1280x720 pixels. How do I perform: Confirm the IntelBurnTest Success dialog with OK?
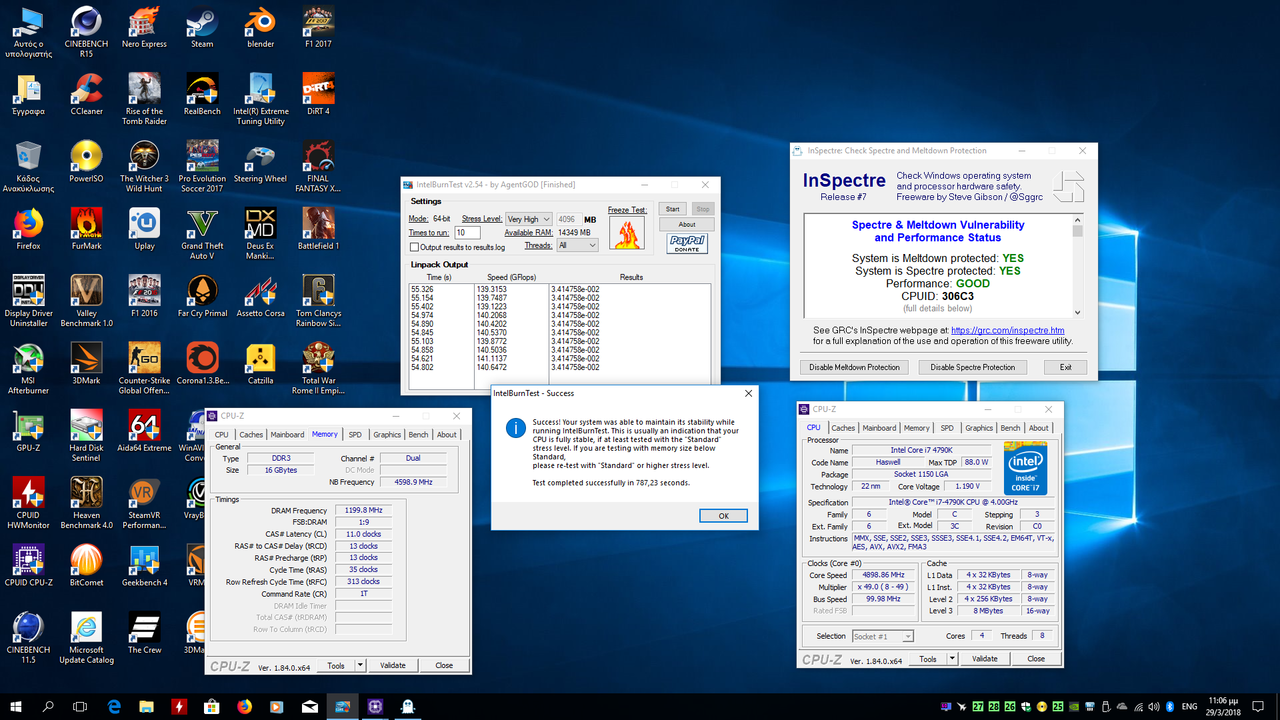click(723, 516)
